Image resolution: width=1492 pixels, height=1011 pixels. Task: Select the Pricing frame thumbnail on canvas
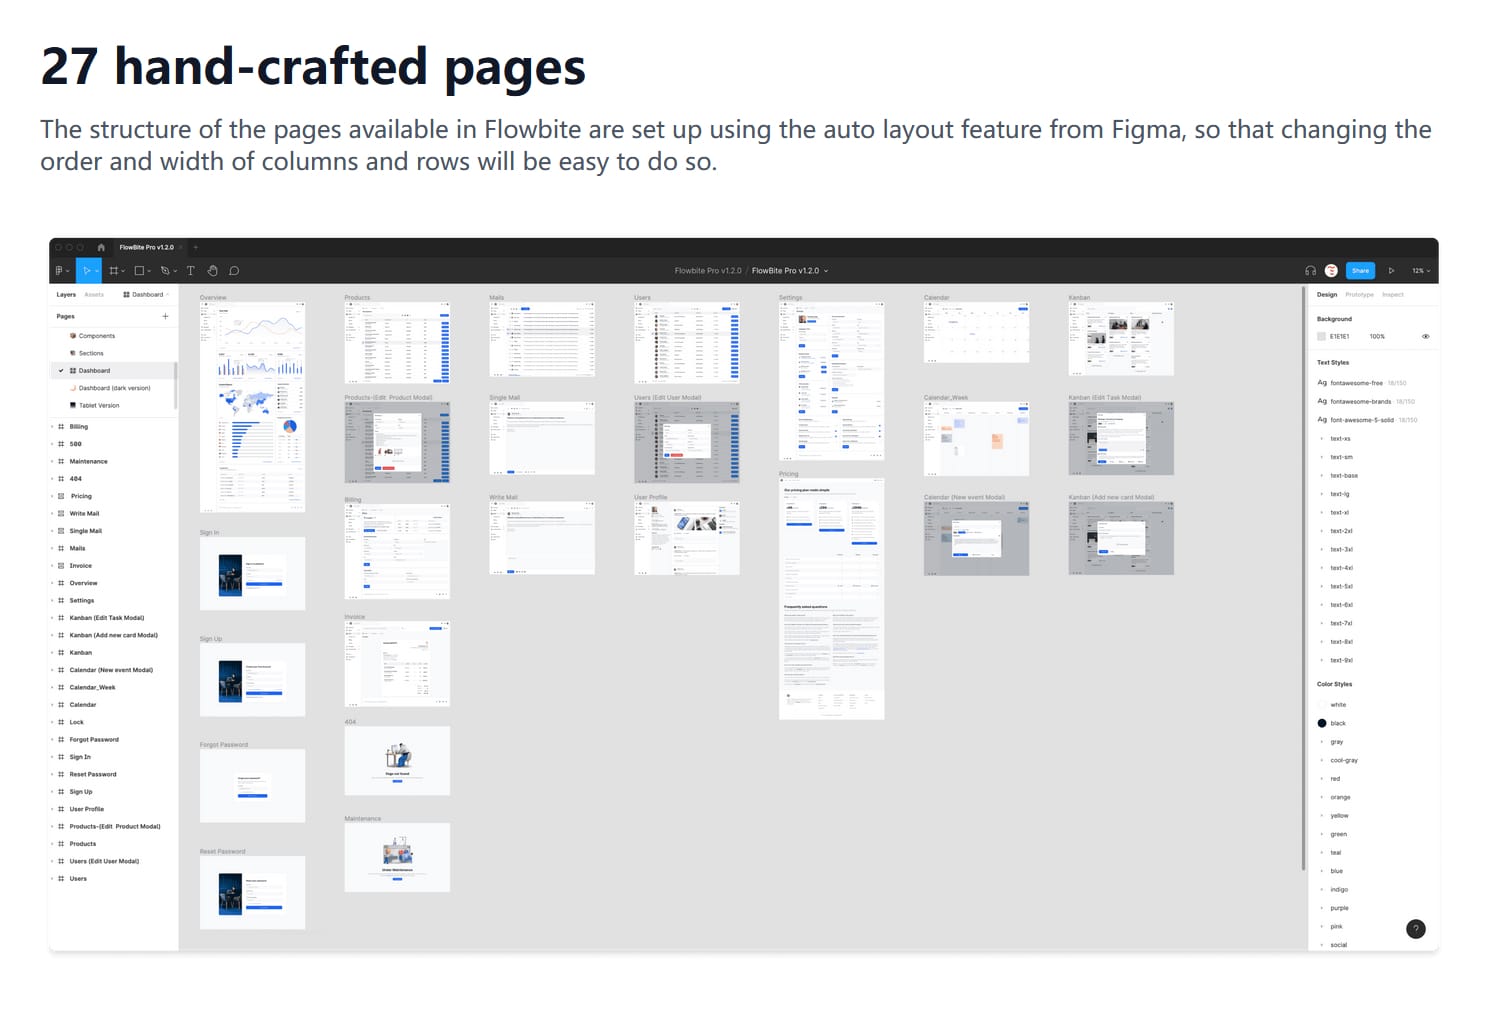point(832,599)
